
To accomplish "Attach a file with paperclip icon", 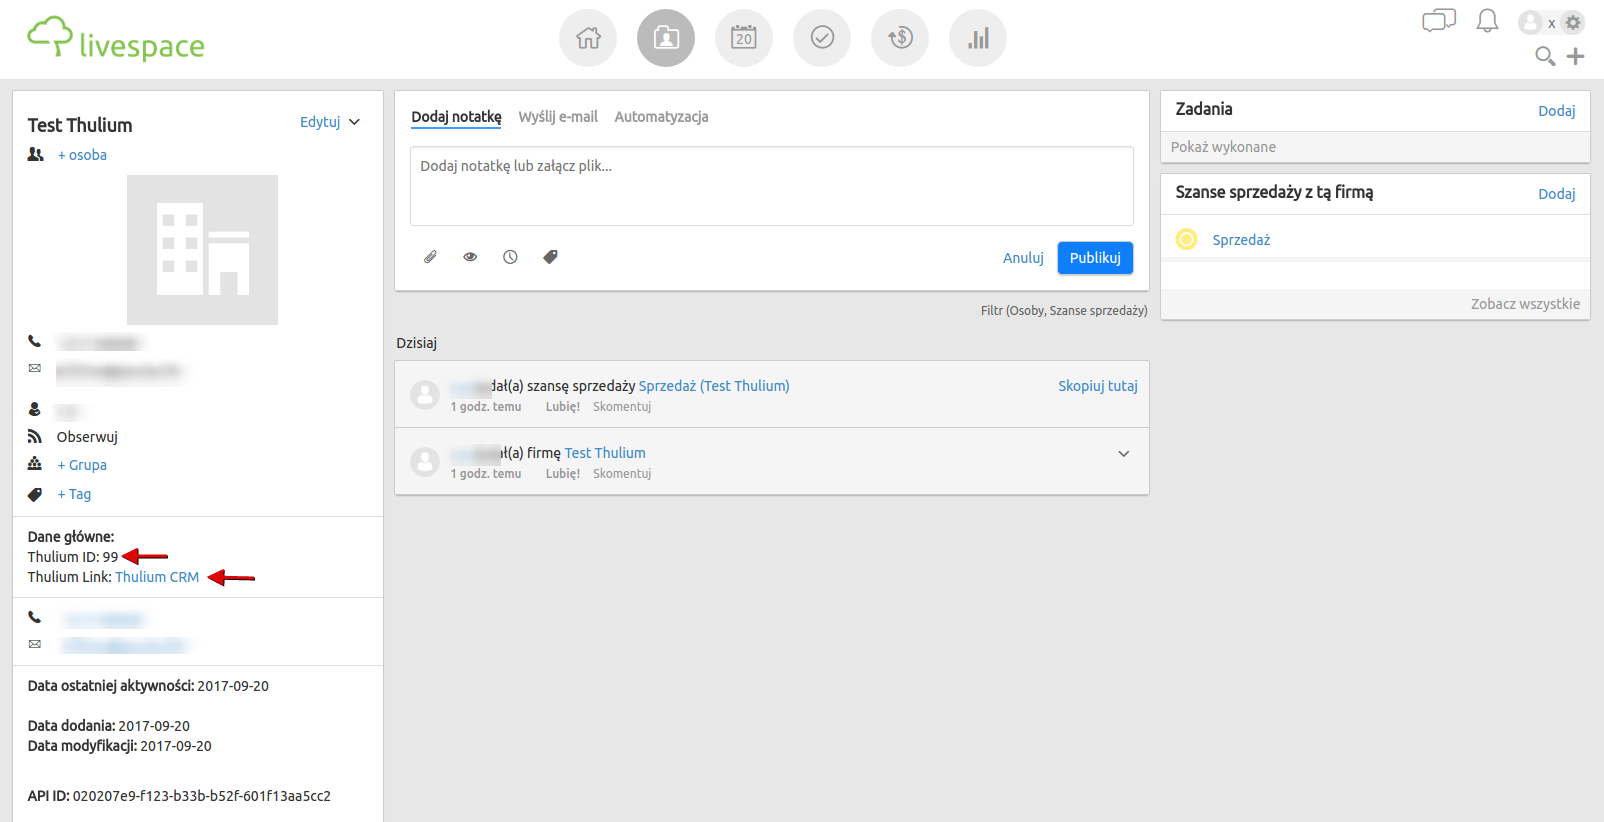I will click(x=430, y=257).
